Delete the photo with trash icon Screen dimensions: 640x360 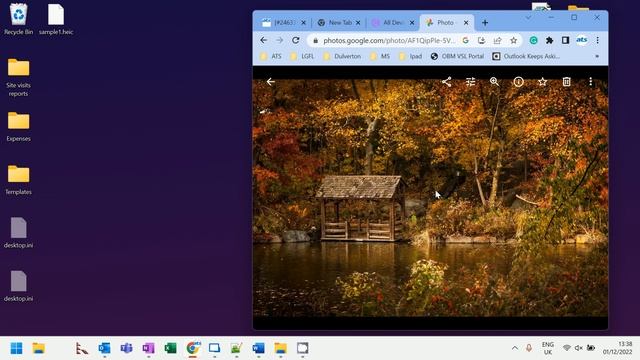click(567, 82)
